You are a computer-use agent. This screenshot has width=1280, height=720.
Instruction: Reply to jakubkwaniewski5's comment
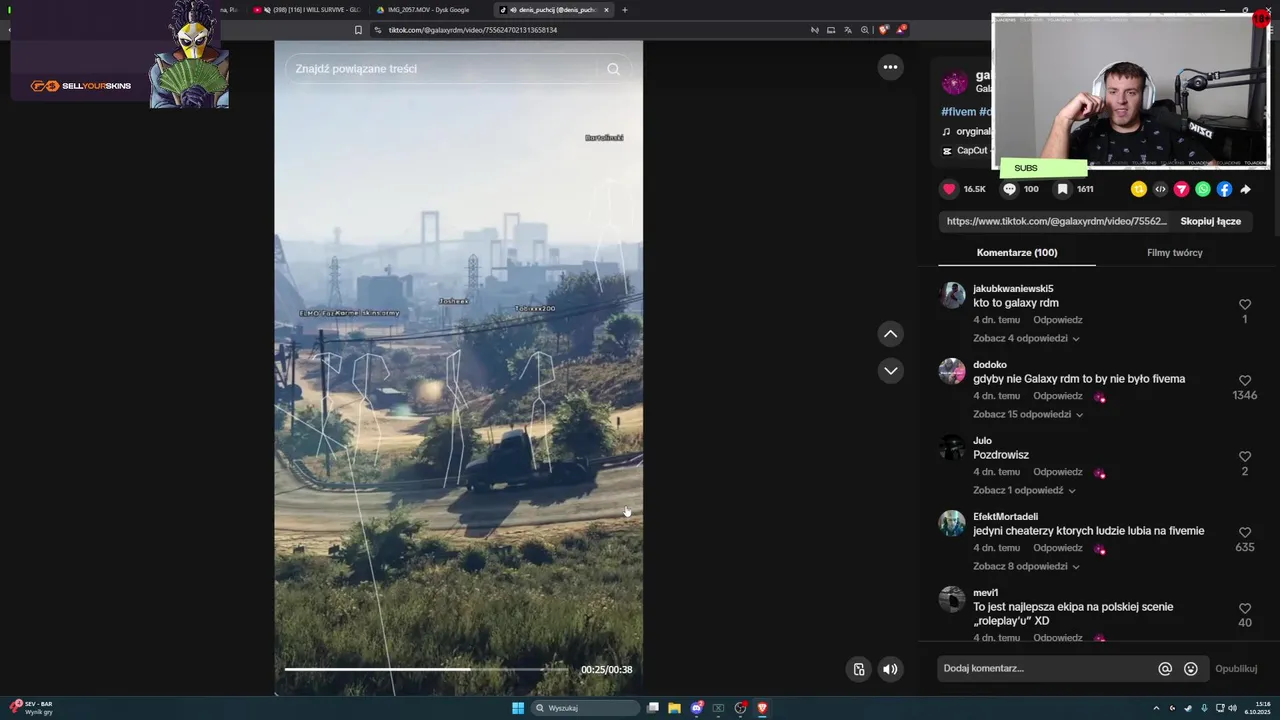pos(1058,320)
